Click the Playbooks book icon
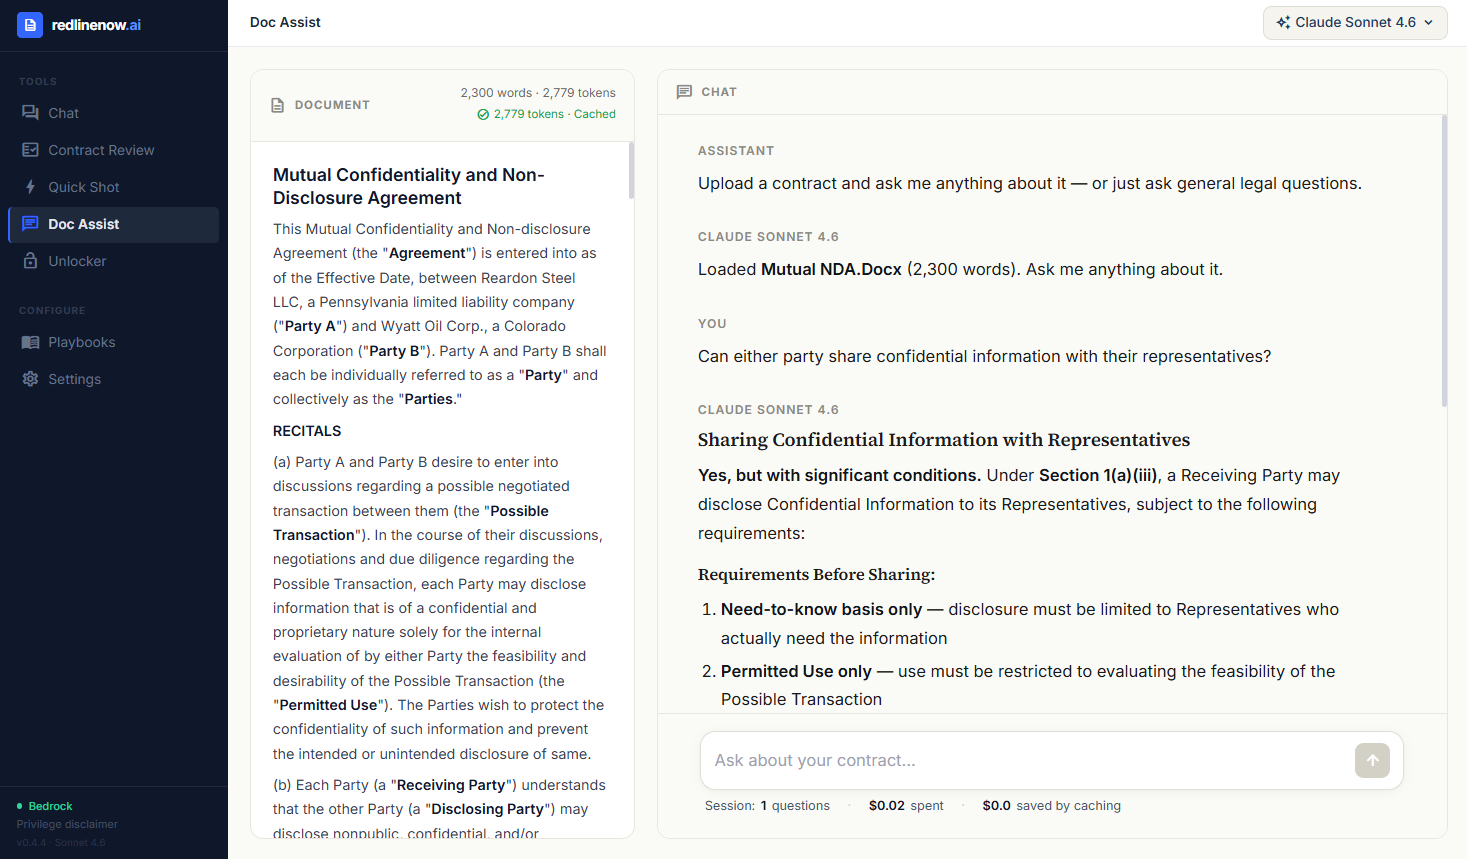1467x859 pixels. click(x=30, y=342)
